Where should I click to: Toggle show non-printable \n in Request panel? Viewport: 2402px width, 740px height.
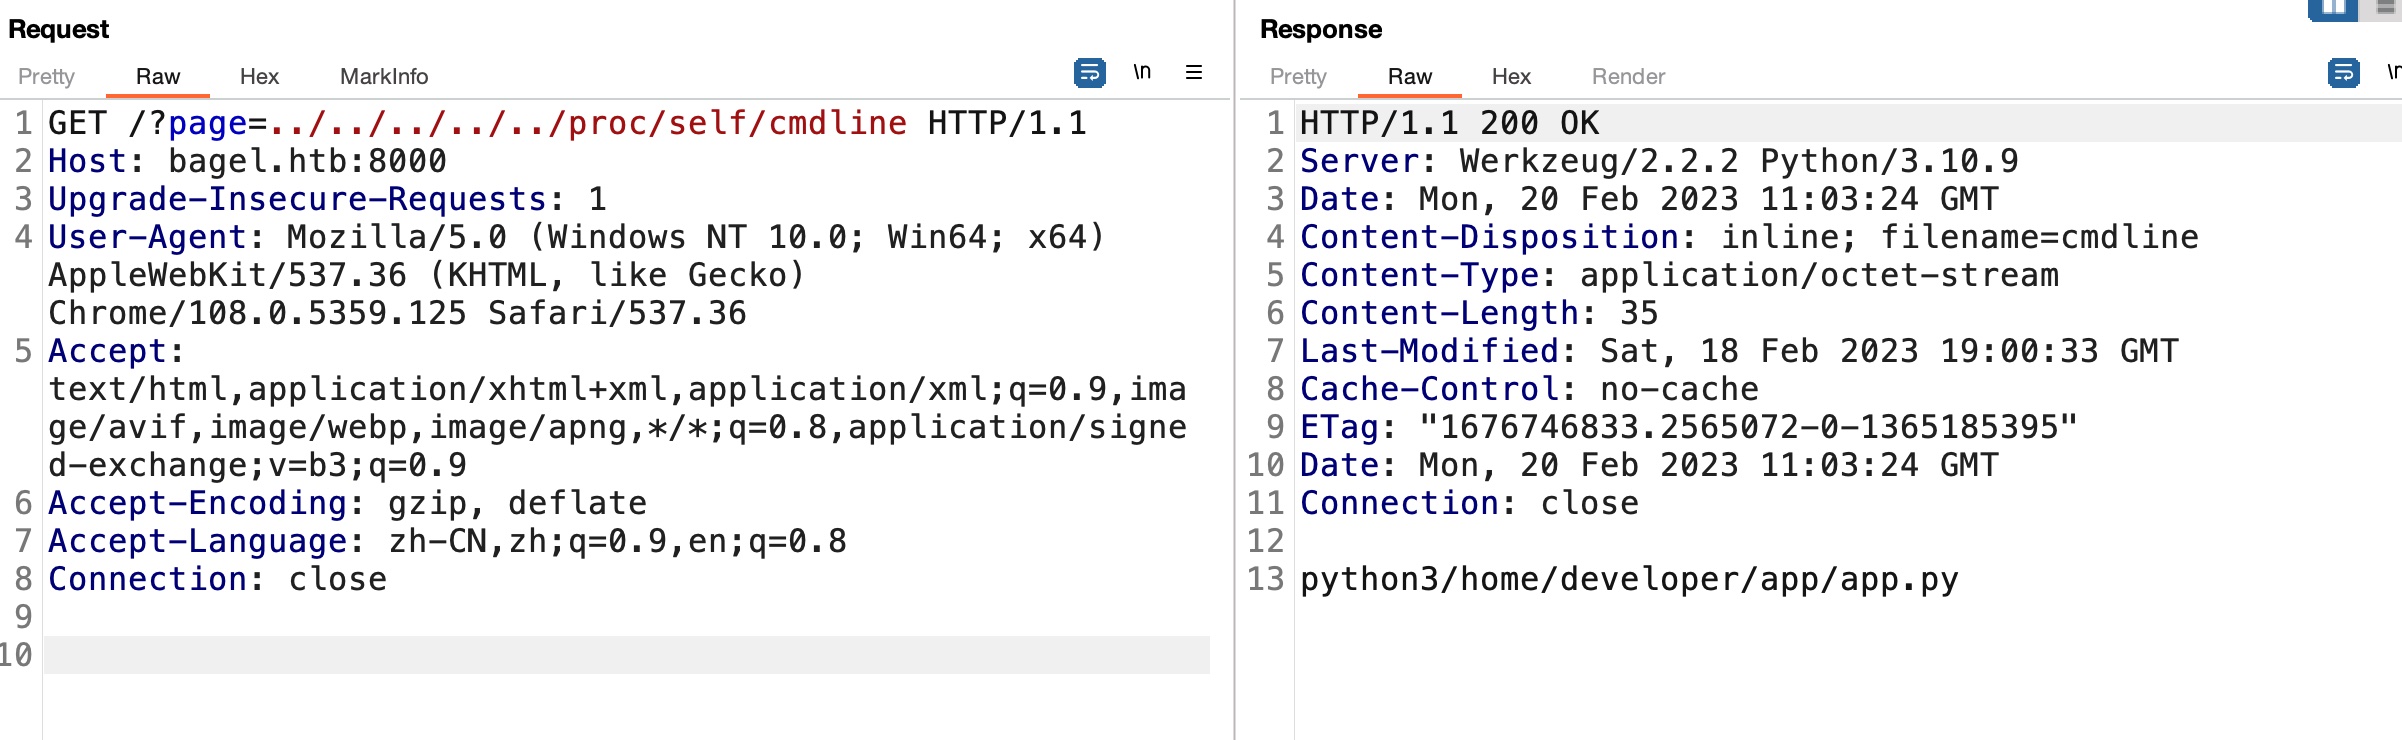(1142, 72)
